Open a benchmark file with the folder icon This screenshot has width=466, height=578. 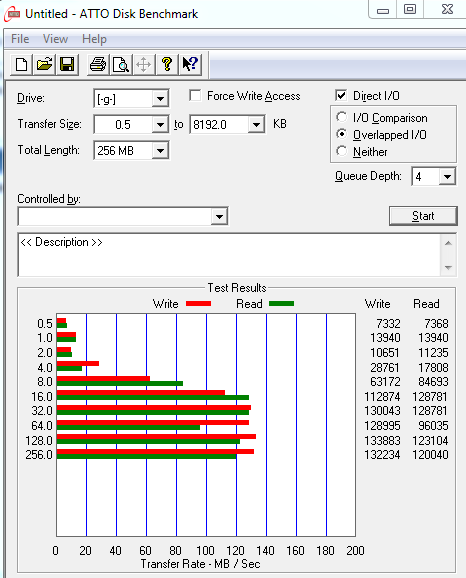(44, 65)
